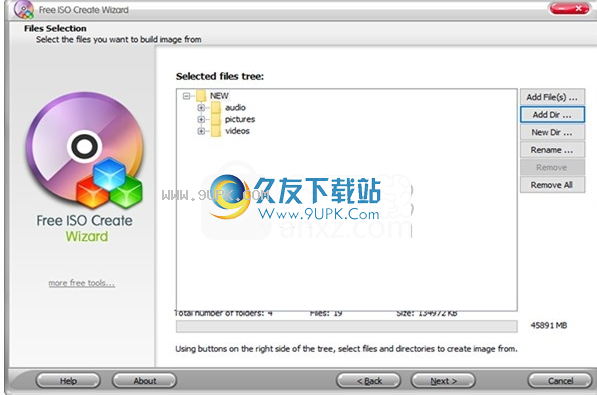
Task: Click the disc capacity progress bar
Action: [x=346, y=326]
